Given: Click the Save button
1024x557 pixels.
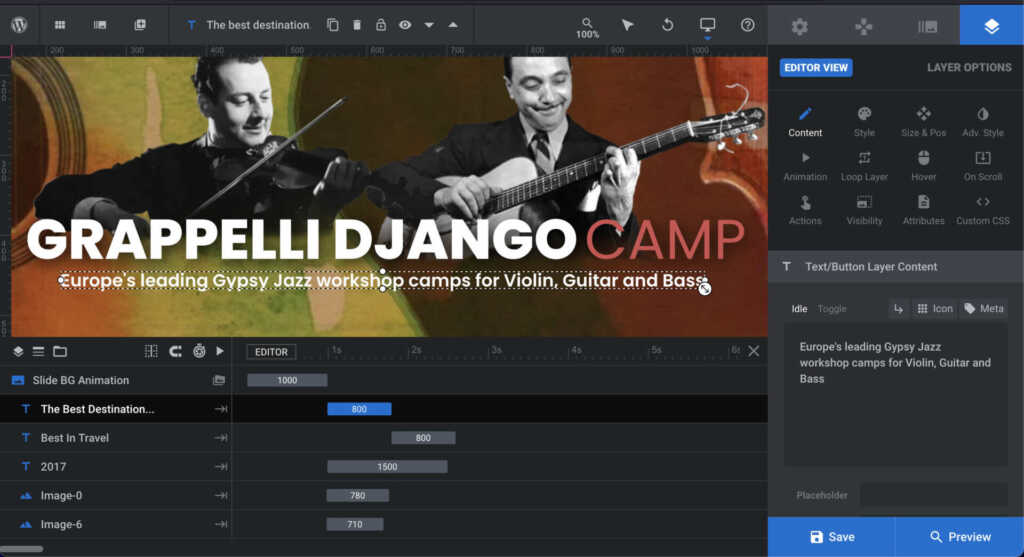Looking at the screenshot, I should pos(831,537).
